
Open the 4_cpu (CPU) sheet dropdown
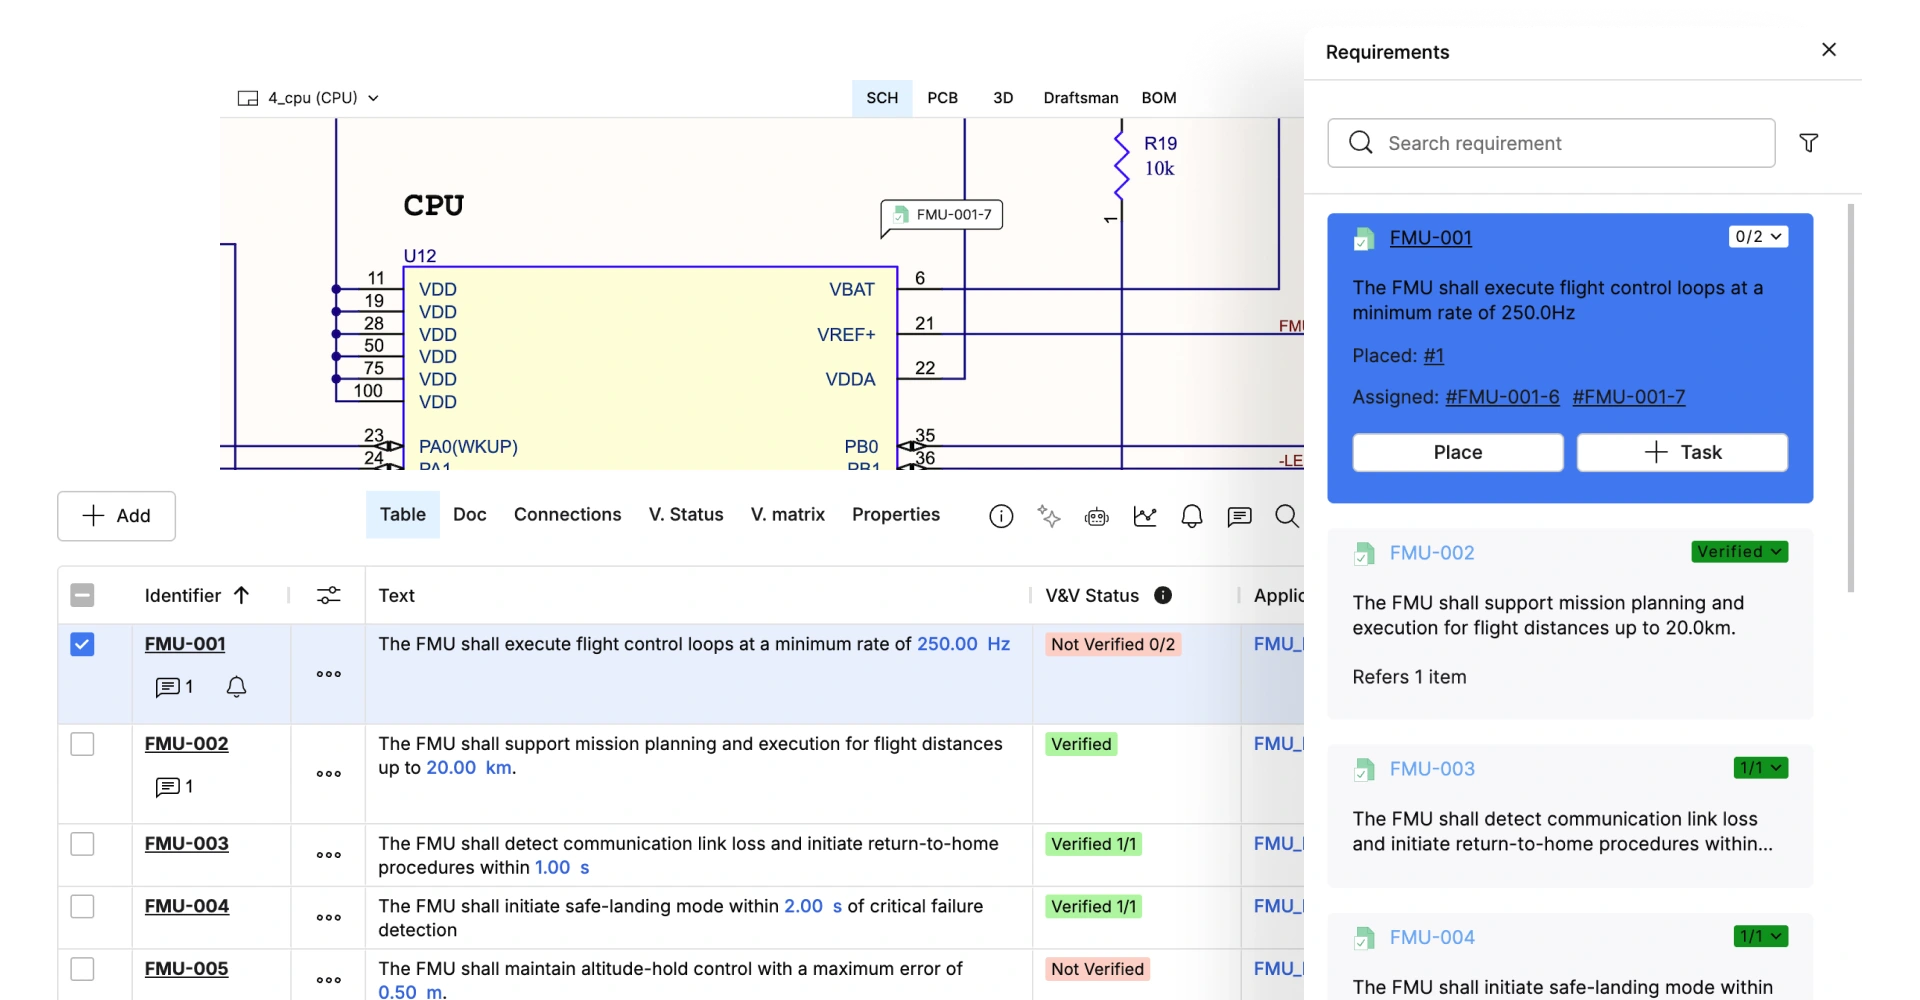point(308,98)
